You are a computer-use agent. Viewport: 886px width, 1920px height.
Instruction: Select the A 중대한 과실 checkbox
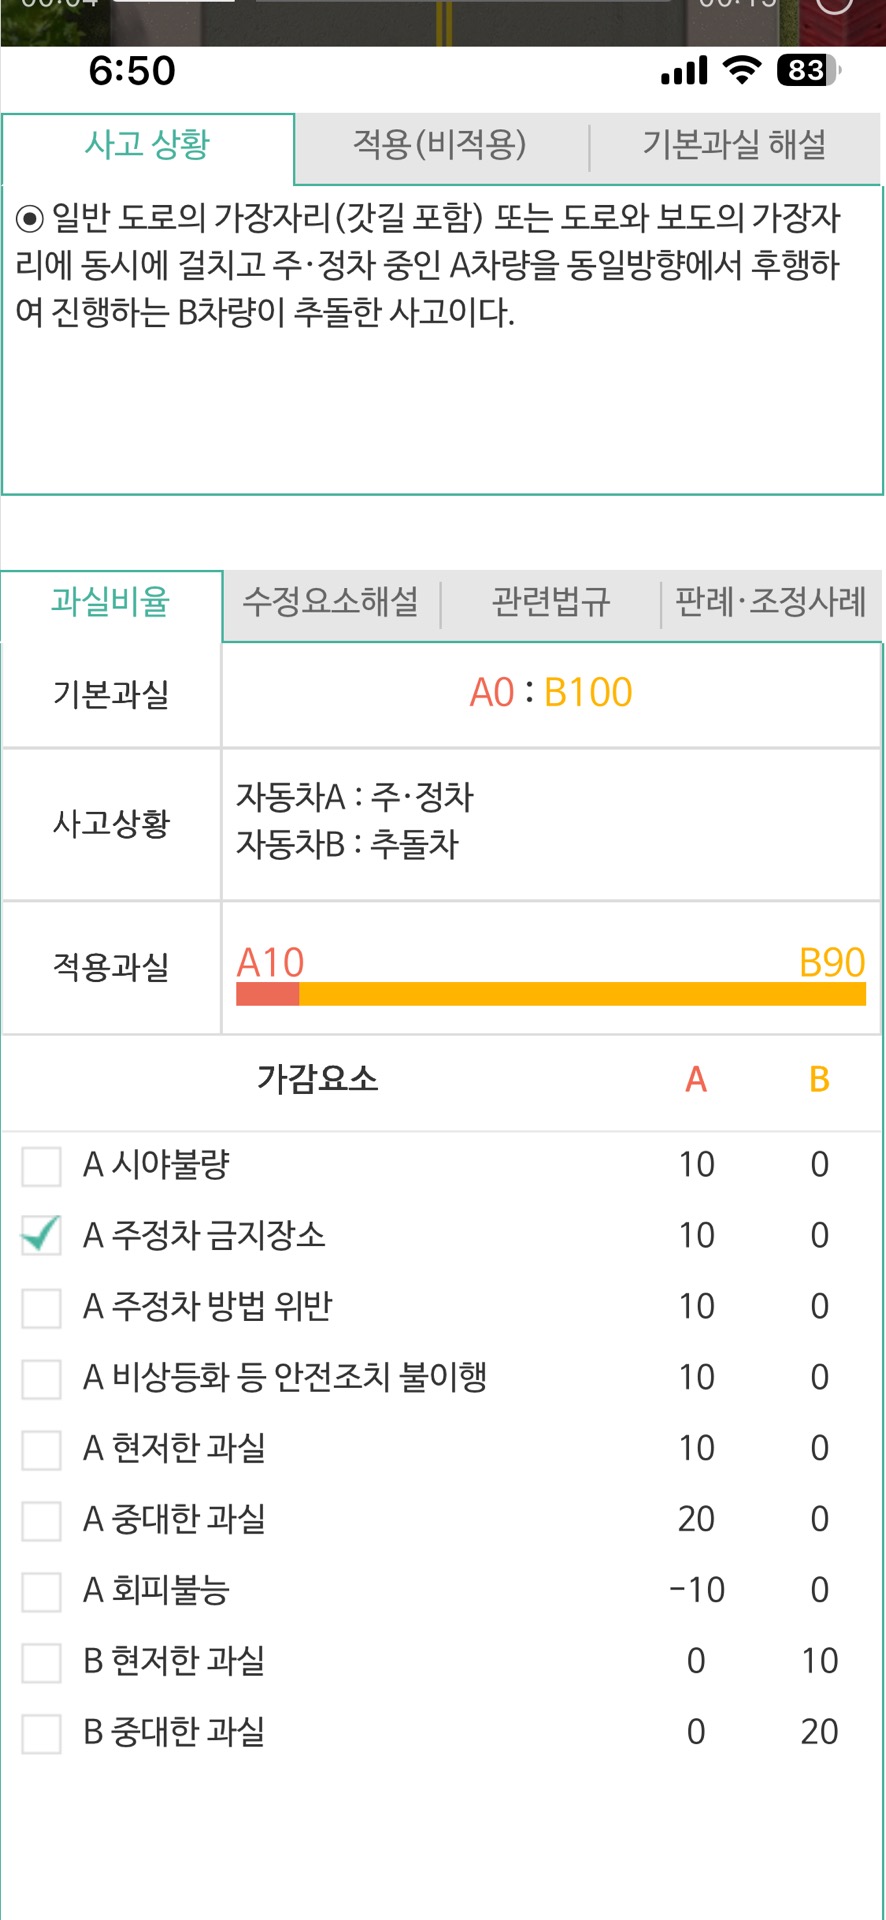coord(42,1520)
